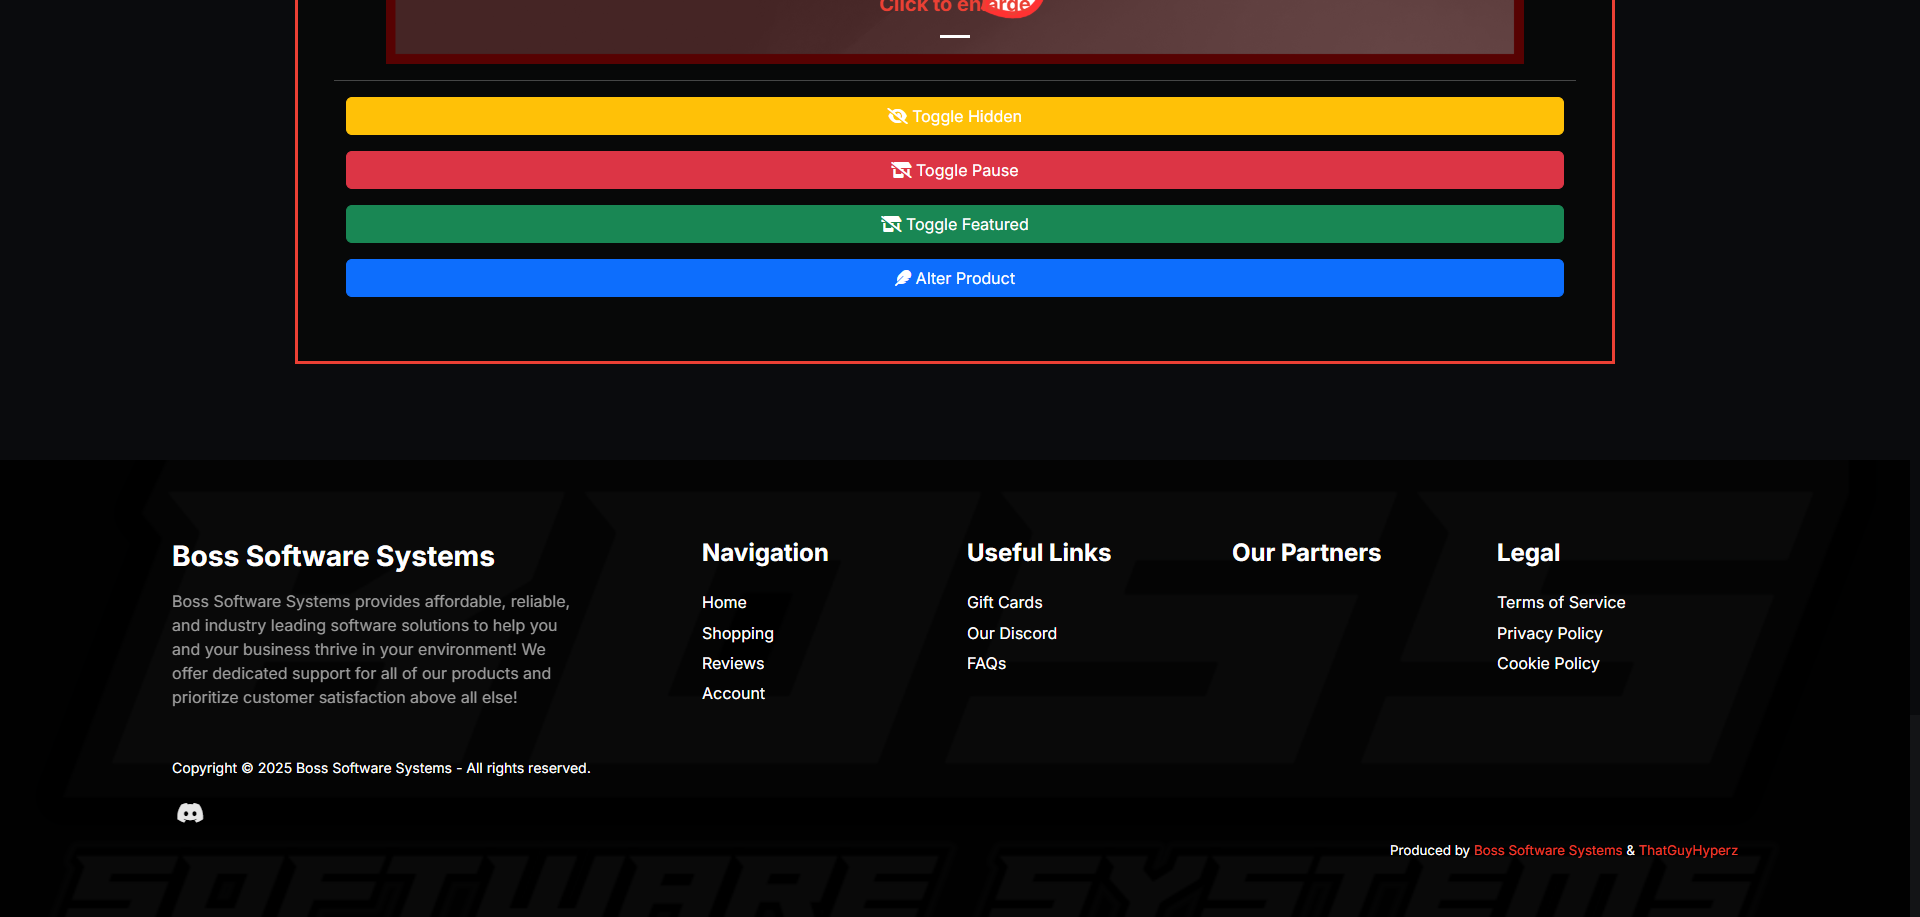This screenshot has width=1920, height=917.
Task: Click the copyright 2025 notice text
Action: pyautogui.click(x=381, y=768)
